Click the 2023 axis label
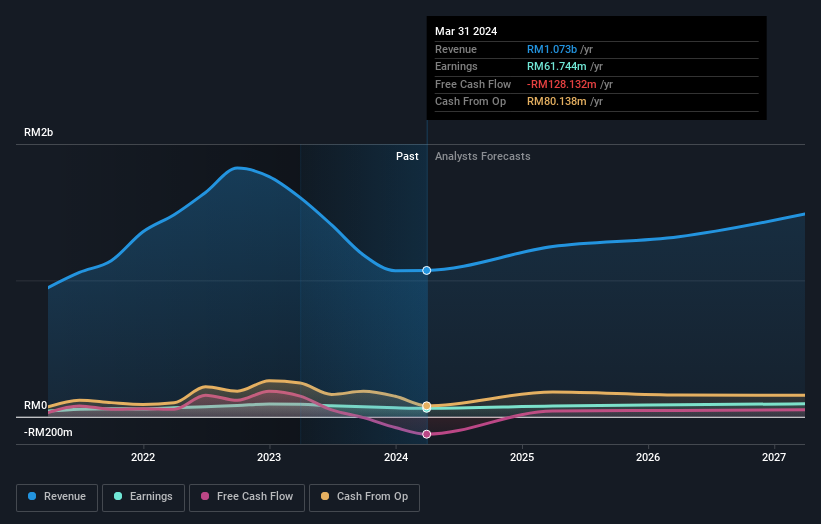Screen dimensions: 821x524 point(269,457)
